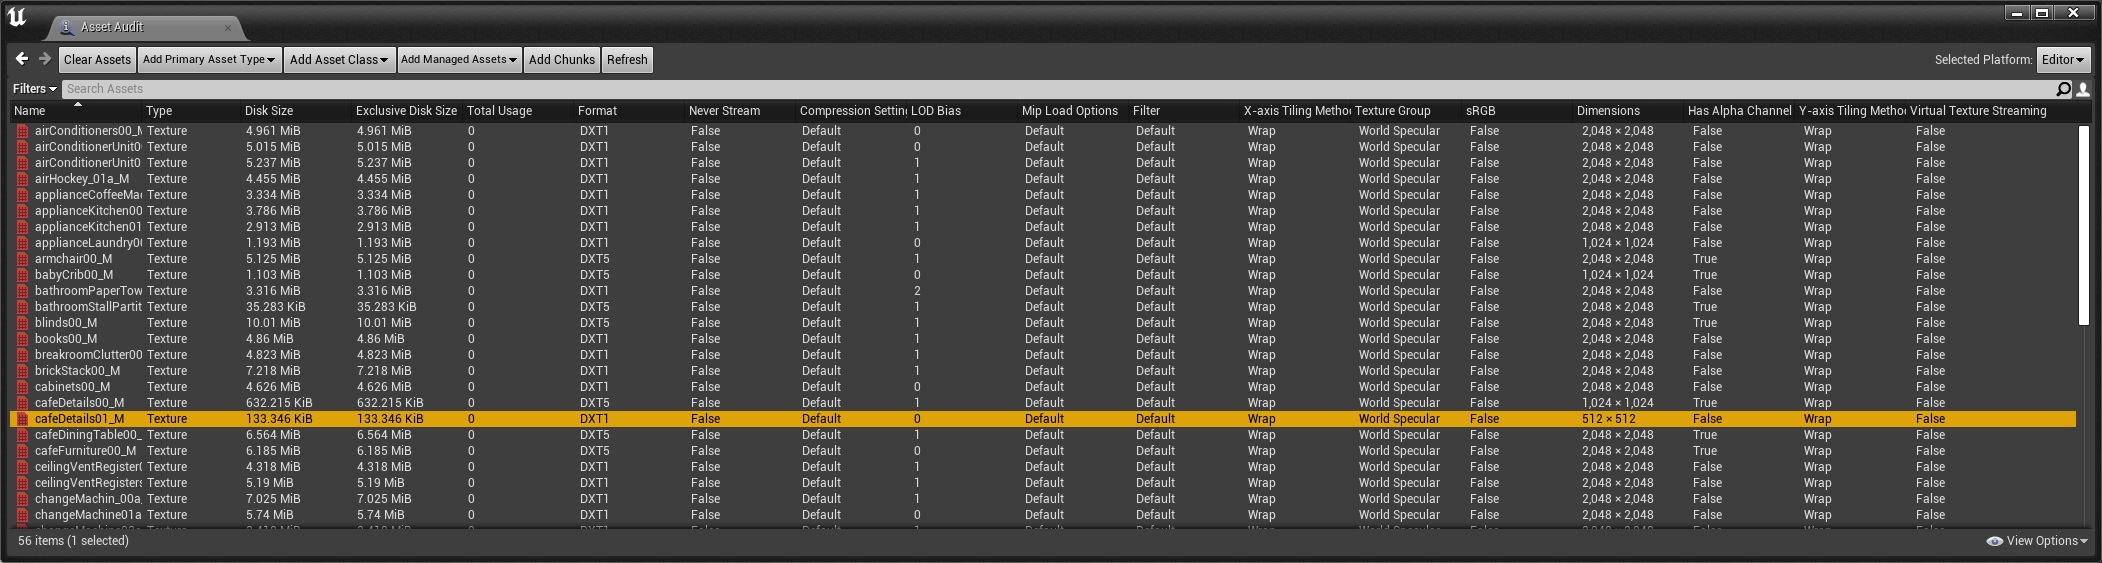Screen dimensions: 2102x563
Task: Click the search magnifier icon
Action: [2063, 89]
